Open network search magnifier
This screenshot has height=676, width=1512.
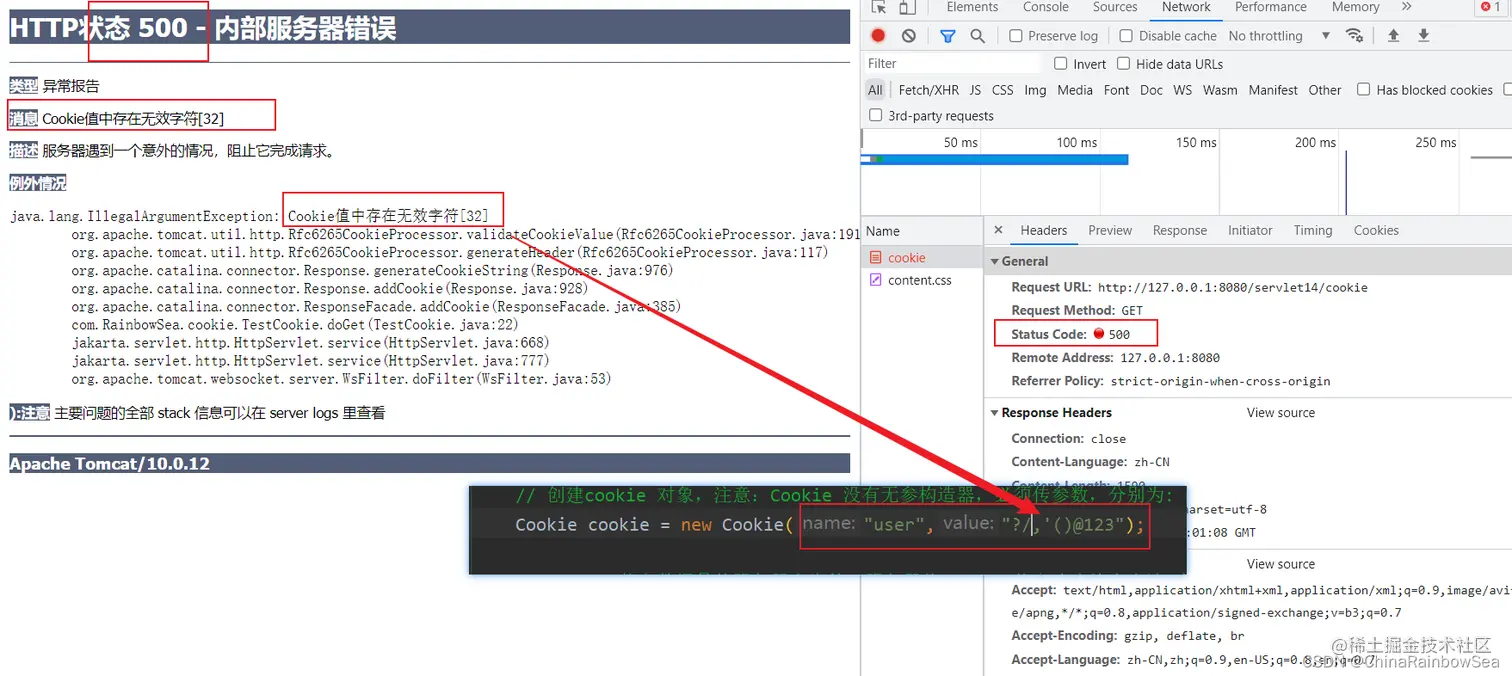point(977,36)
